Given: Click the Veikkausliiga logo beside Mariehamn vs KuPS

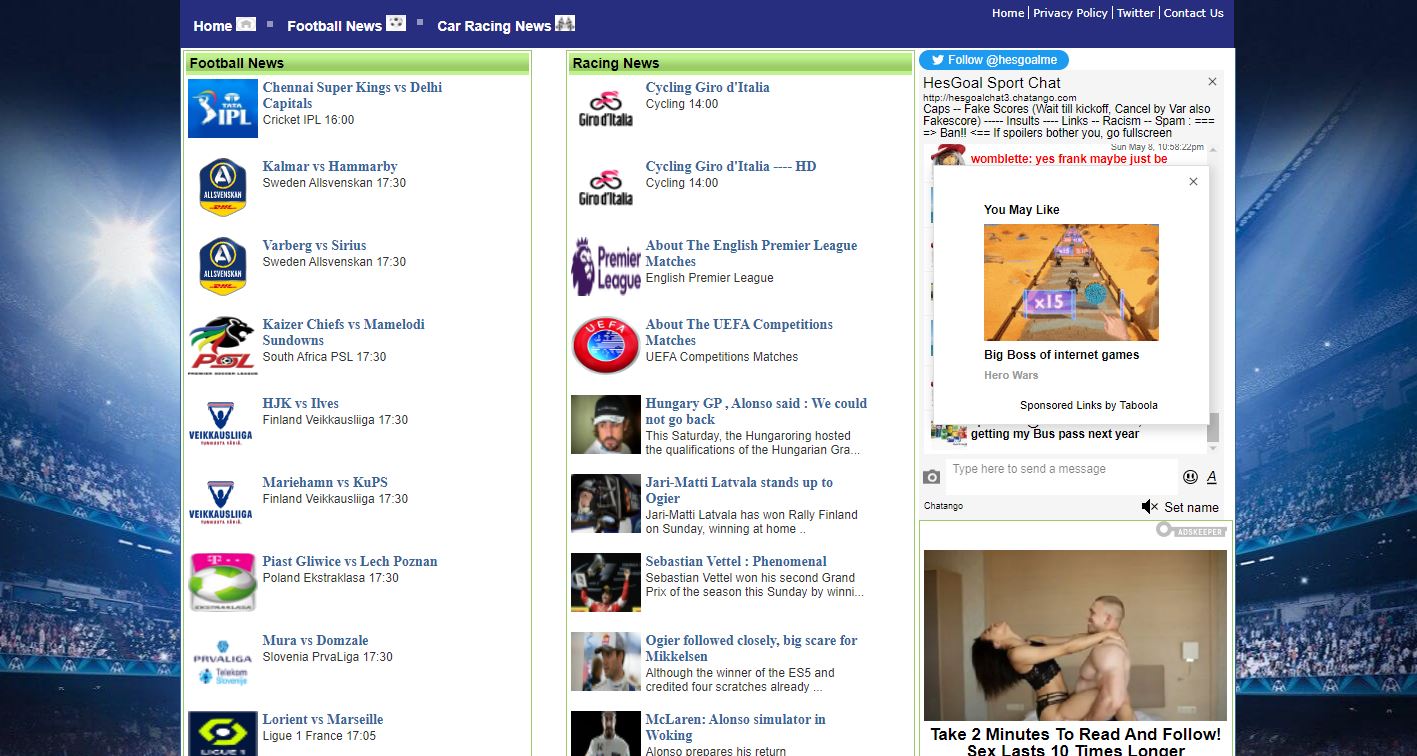Looking at the screenshot, I should pos(221,503).
